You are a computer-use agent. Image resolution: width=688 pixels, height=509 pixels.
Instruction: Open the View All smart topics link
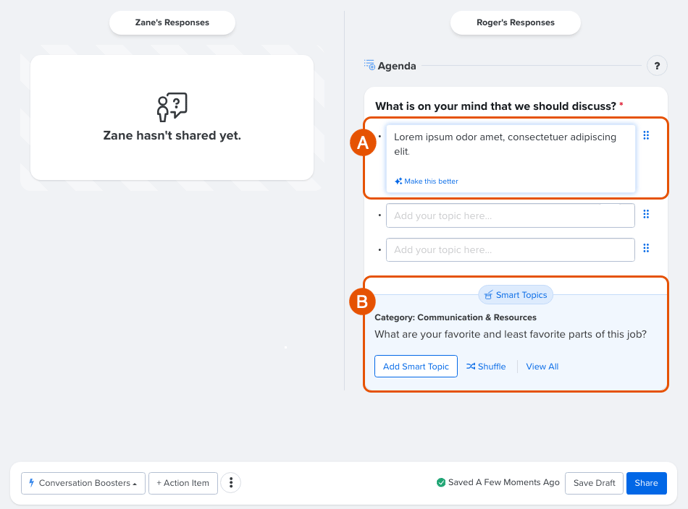click(542, 366)
